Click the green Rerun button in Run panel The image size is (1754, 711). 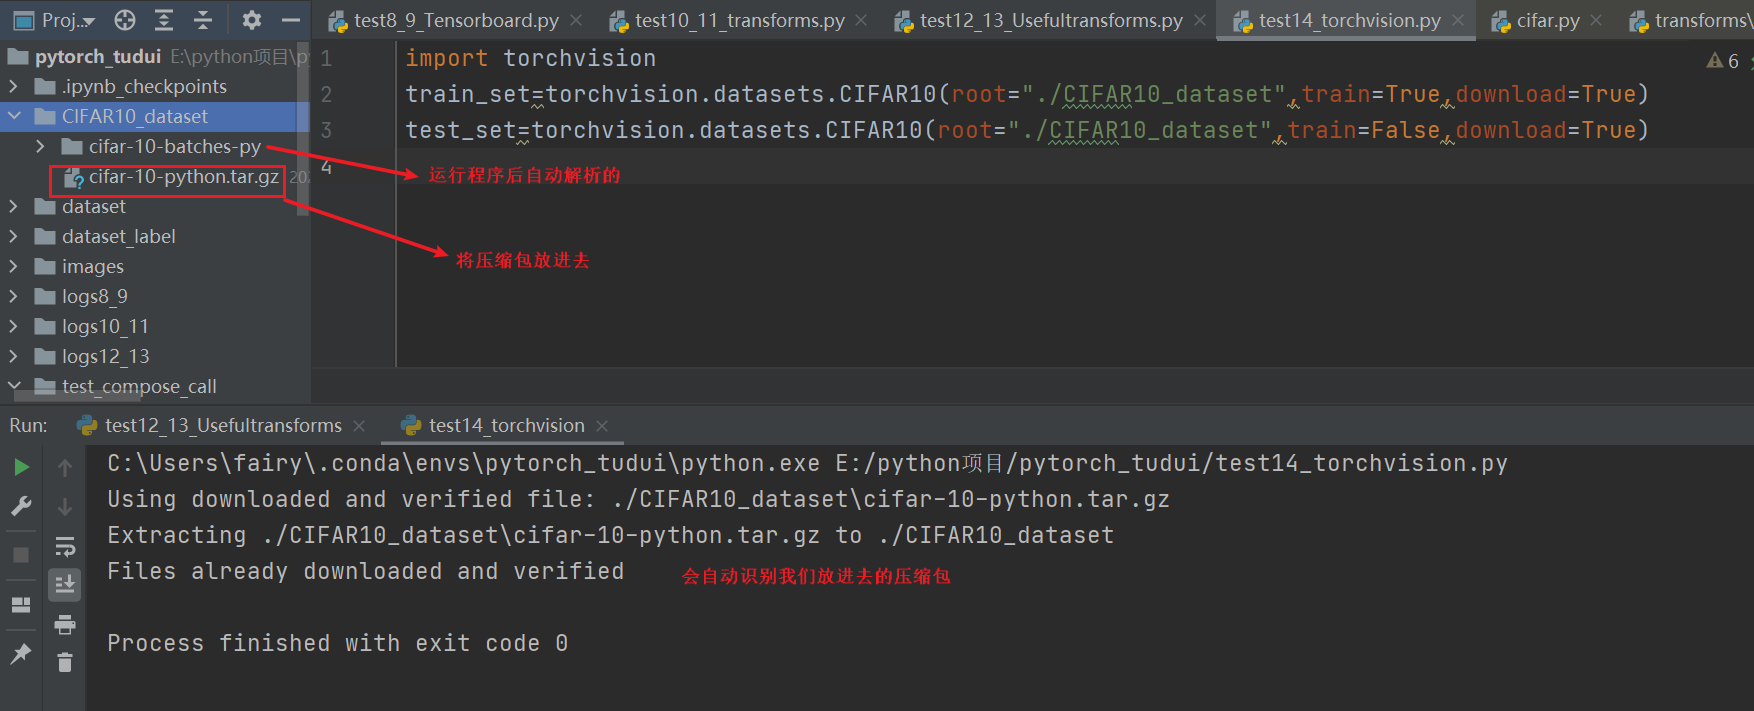click(x=21, y=467)
